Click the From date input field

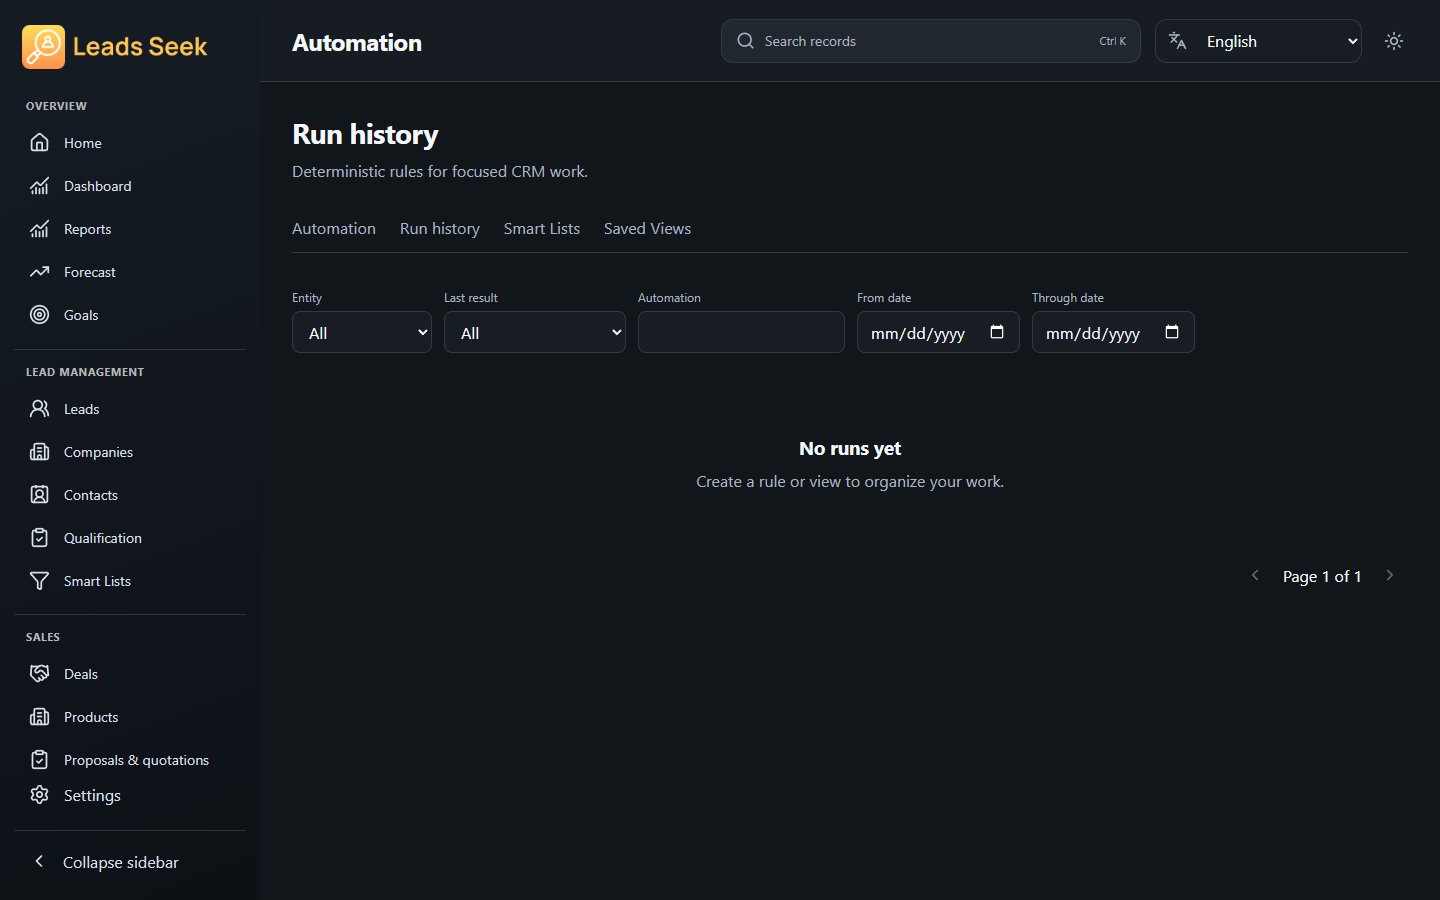(938, 332)
